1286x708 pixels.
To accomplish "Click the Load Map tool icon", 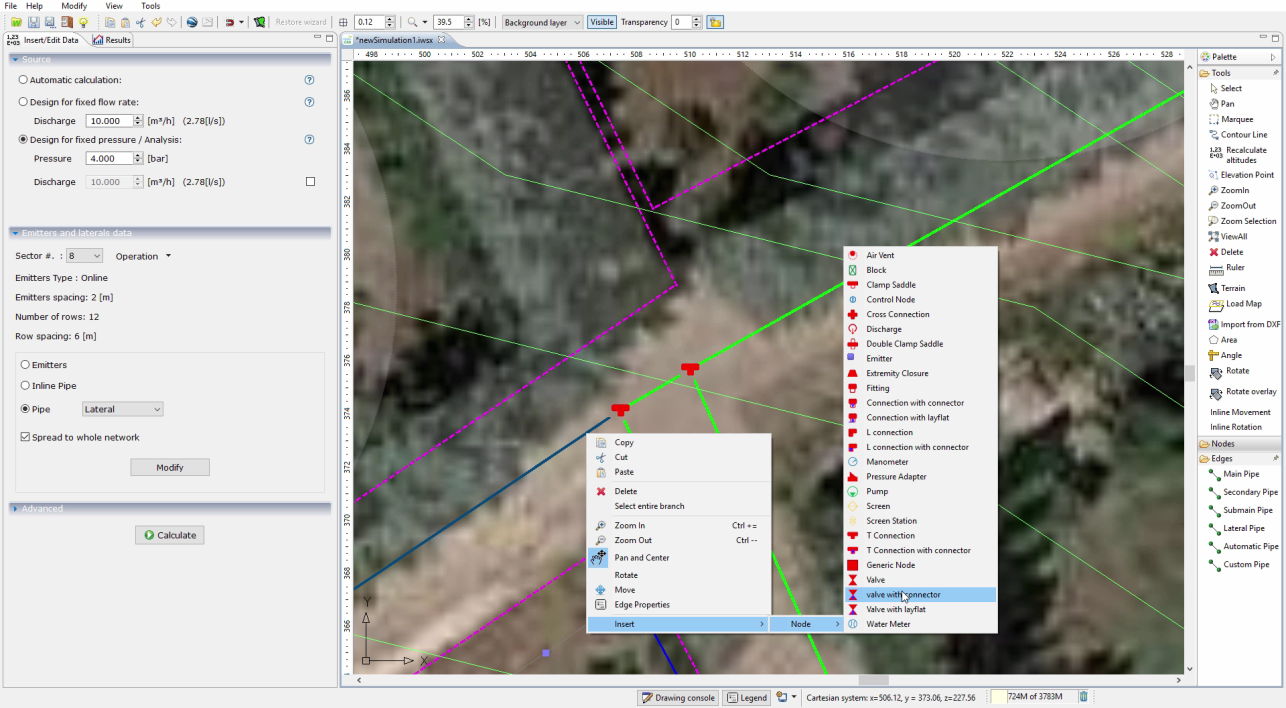I will pos(1216,304).
